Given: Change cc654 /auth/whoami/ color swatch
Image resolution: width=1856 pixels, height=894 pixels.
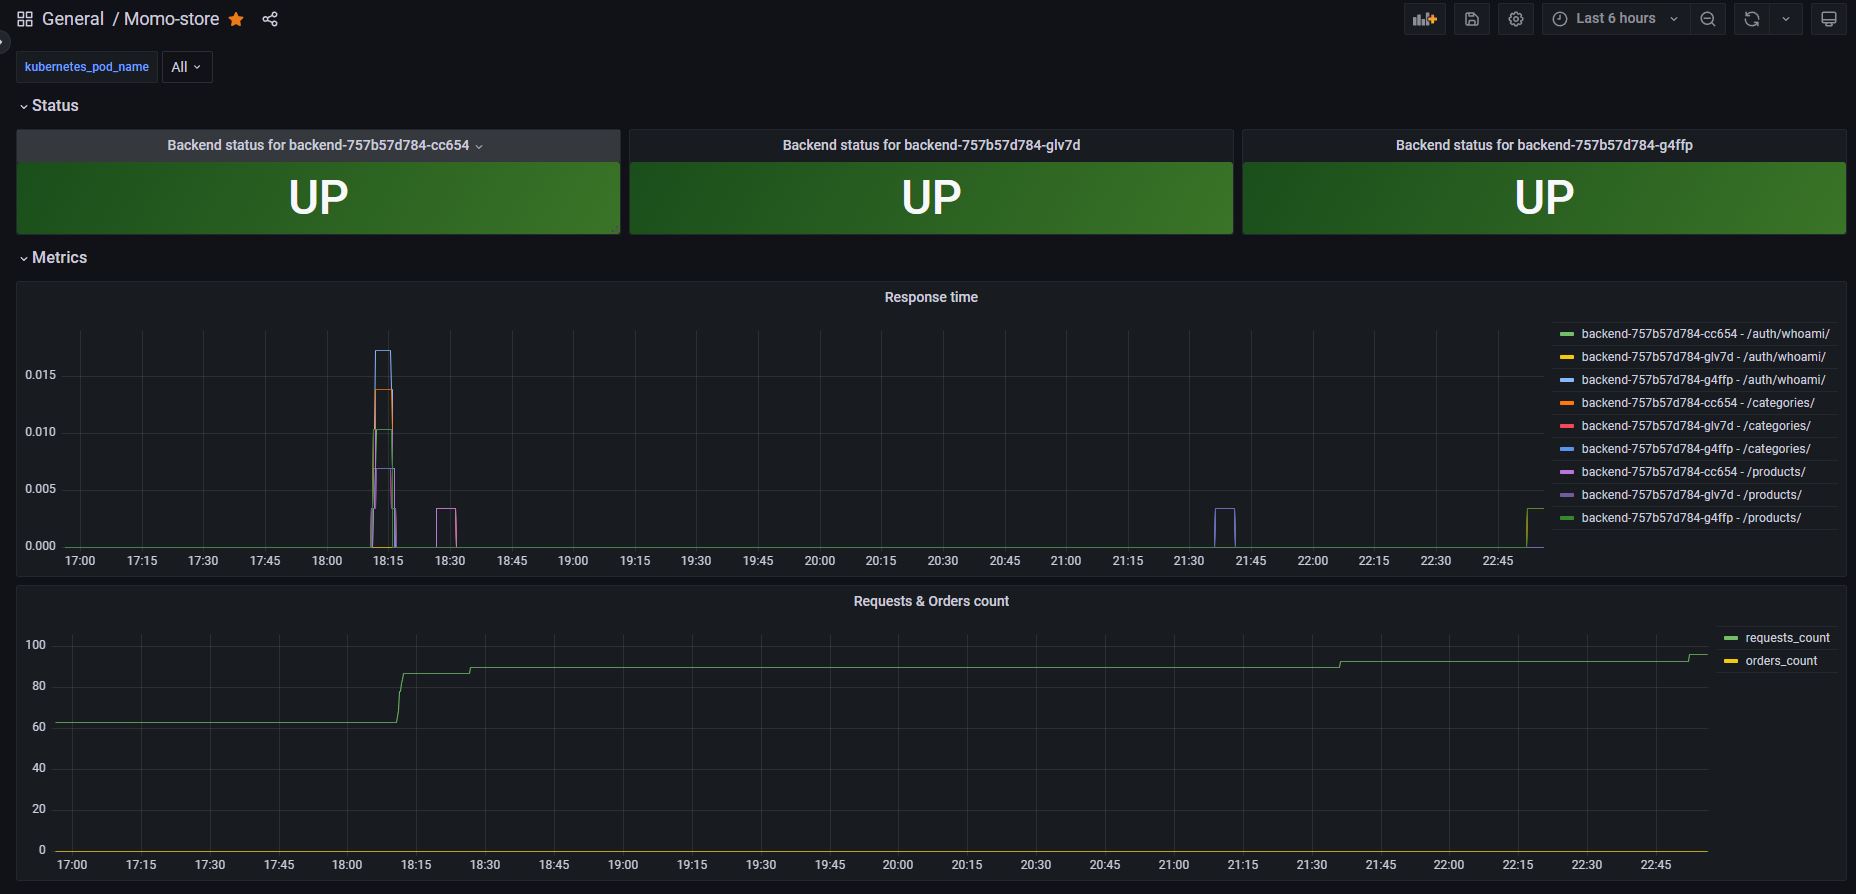Looking at the screenshot, I should (x=1567, y=334).
